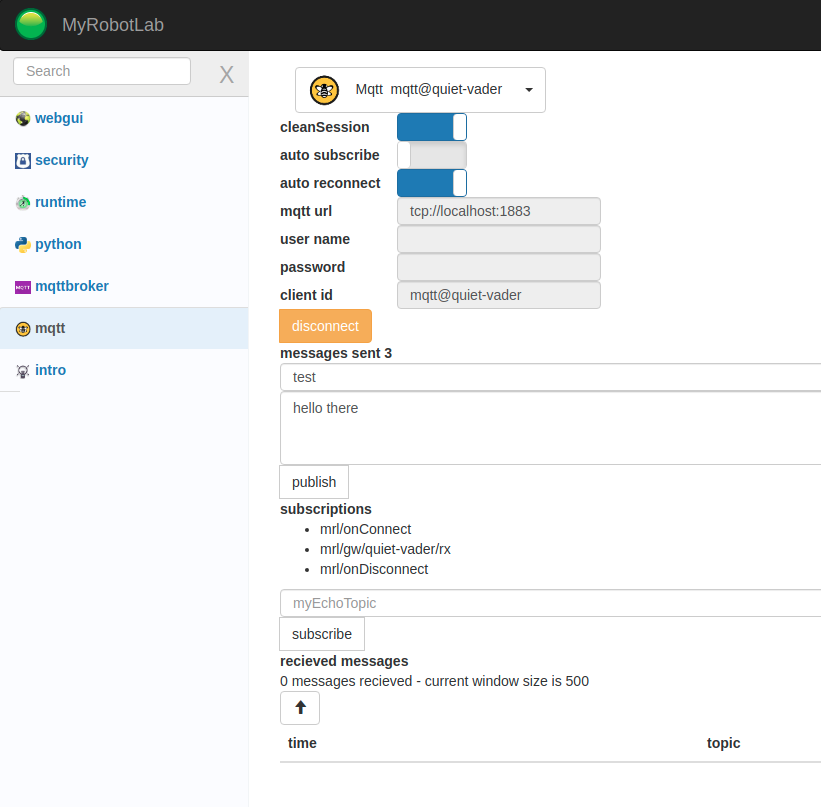The height and width of the screenshot is (807, 821).
Task: Clear the search with the X button
Action: point(226,74)
